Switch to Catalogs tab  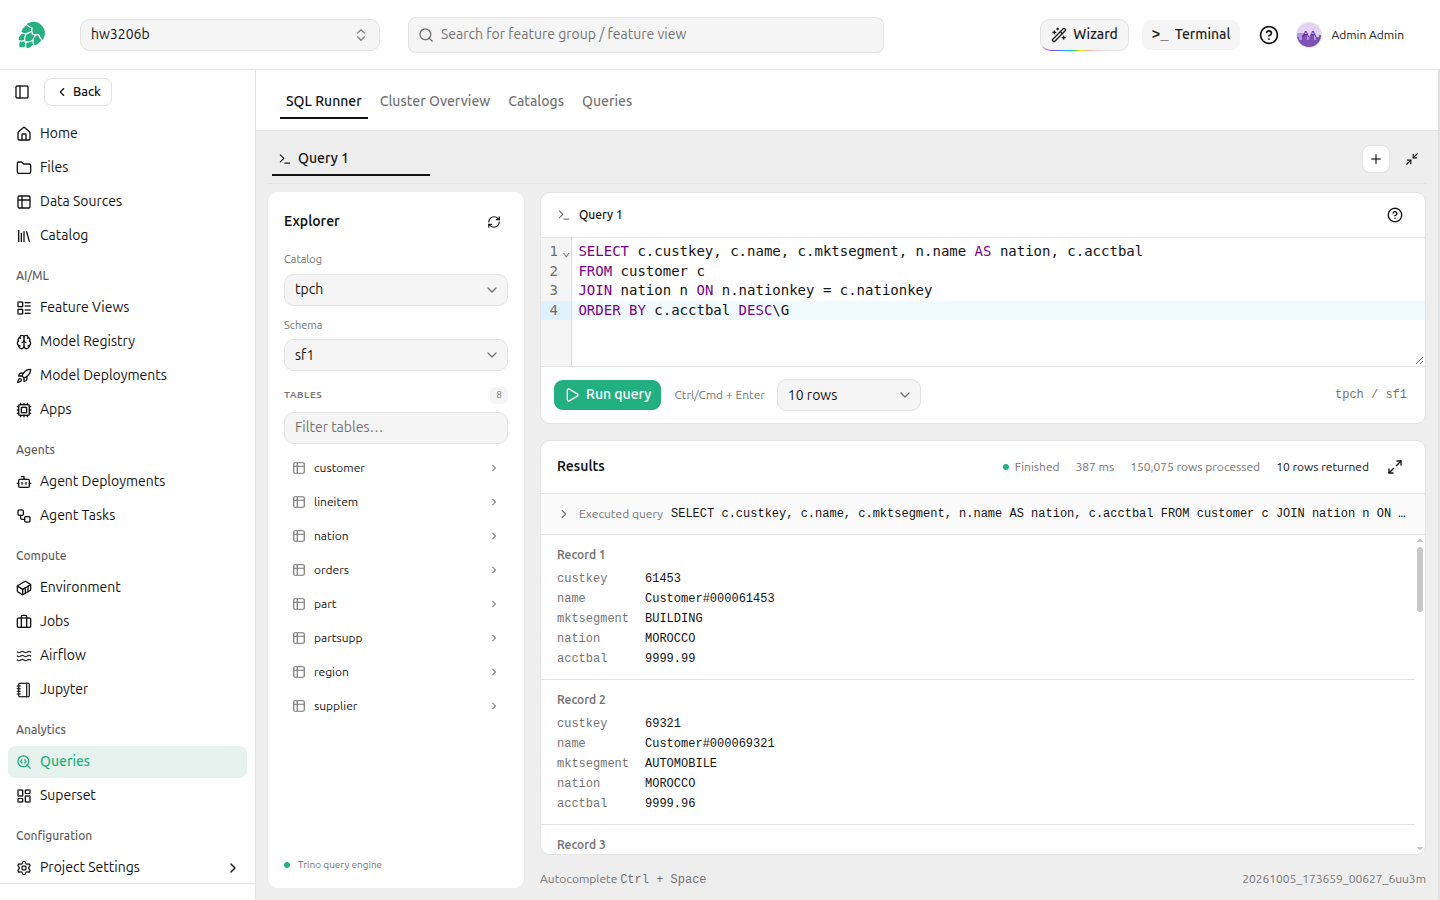(536, 101)
